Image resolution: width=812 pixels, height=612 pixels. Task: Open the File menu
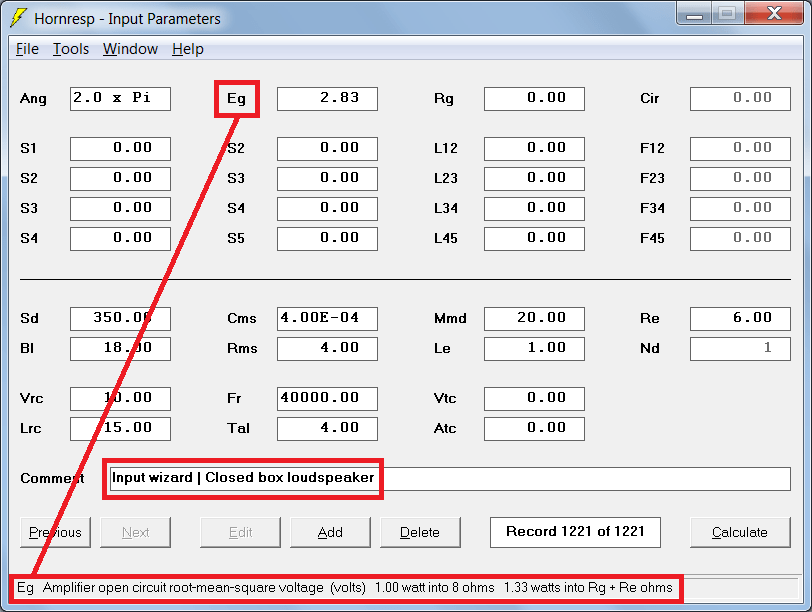coord(27,49)
